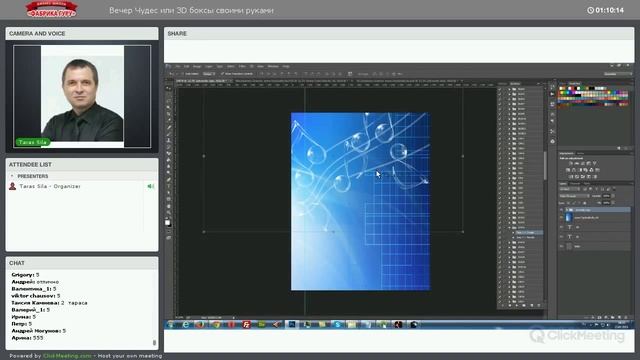Image resolution: width=640 pixels, height=360 pixels.
Task: Click the 01:10:14 session timer
Action: pyautogui.click(x=605, y=10)
